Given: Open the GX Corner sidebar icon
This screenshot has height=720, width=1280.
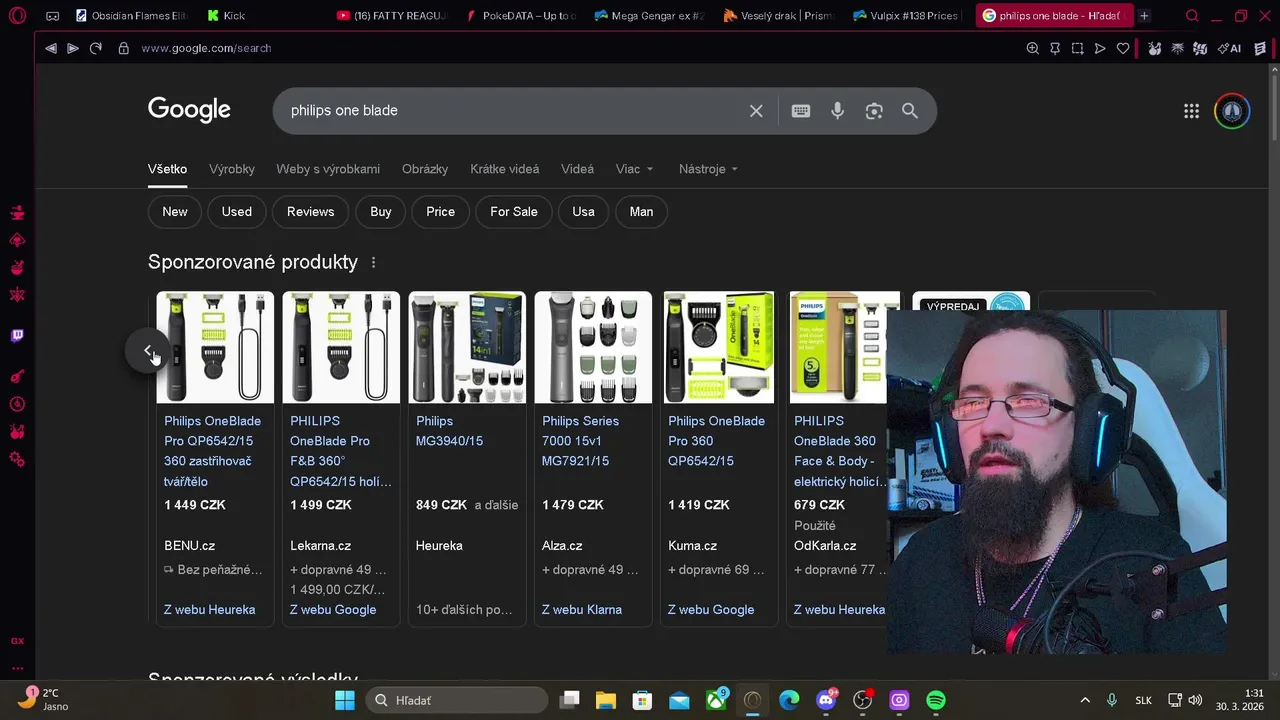Looking at the screenshot, I should click(17, 641).
